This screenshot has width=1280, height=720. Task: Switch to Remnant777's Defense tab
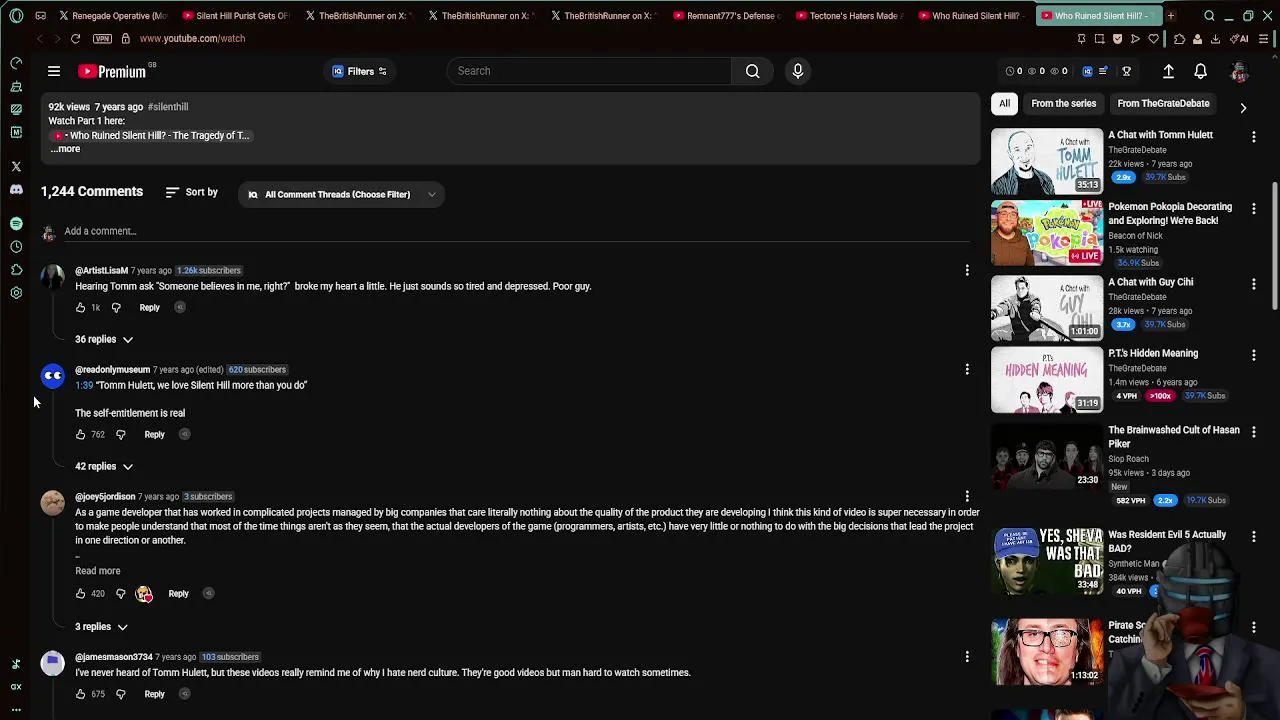pyautogui.click(x=726, y=16)
